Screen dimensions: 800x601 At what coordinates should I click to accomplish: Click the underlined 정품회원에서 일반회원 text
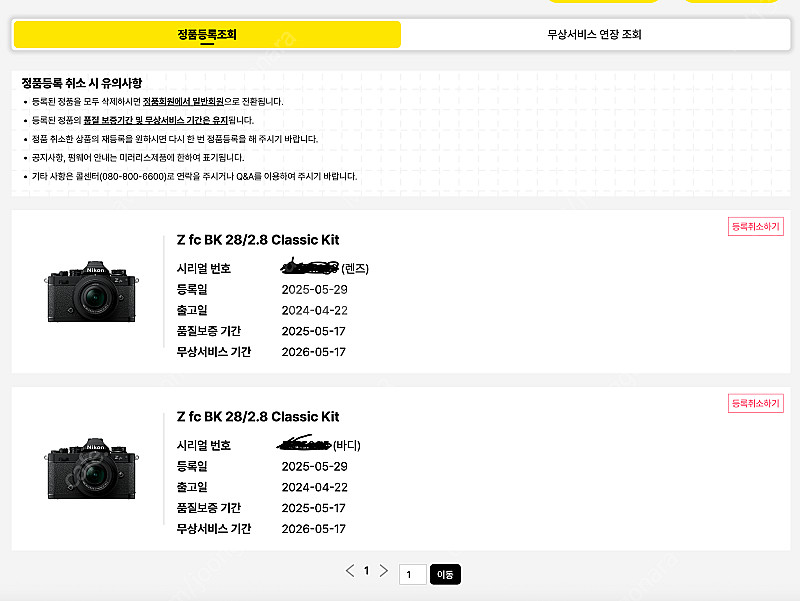point(183,102)
